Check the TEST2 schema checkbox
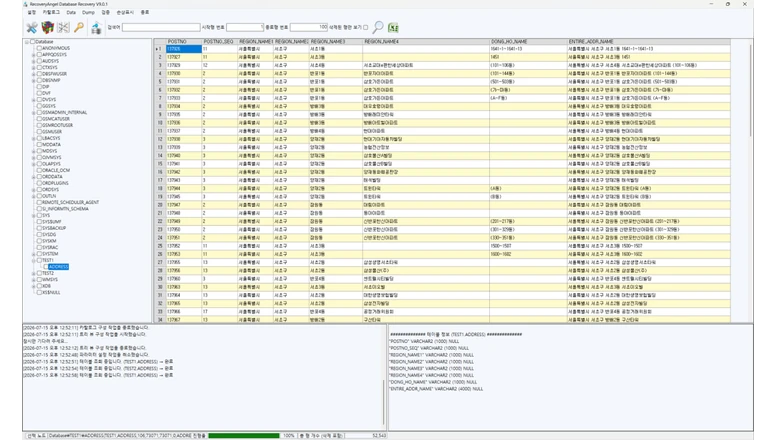Viewport: 776px width, 440px height. [x=39, y=273]
